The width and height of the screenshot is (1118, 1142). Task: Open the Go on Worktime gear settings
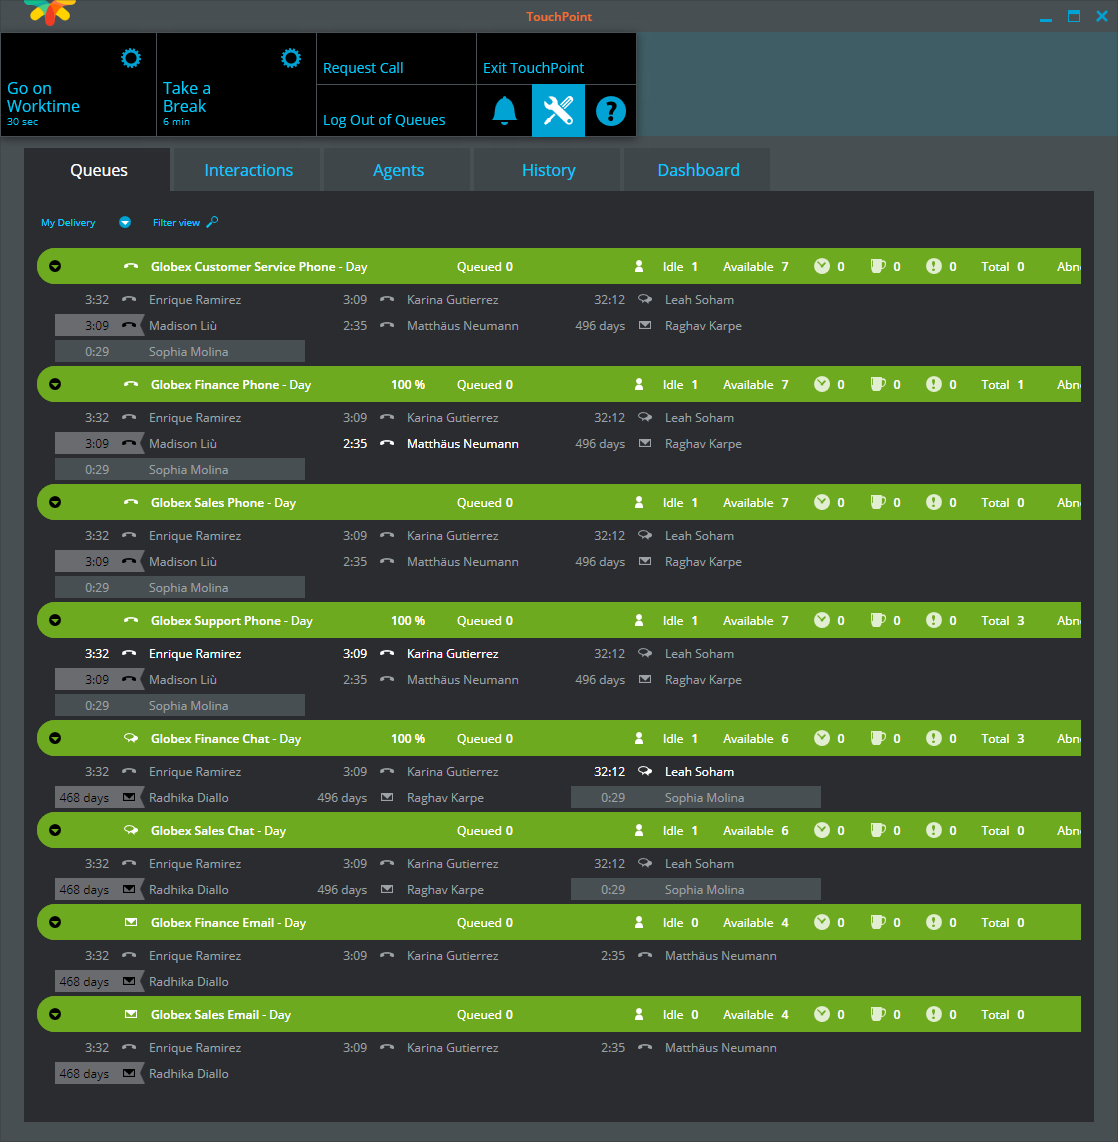click(131, 58)
